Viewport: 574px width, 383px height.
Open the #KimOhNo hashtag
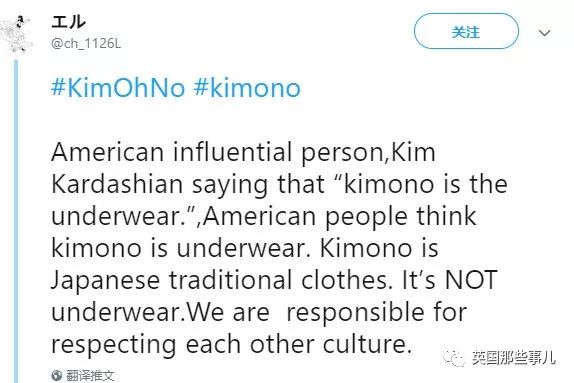click(x=118, y=88)
